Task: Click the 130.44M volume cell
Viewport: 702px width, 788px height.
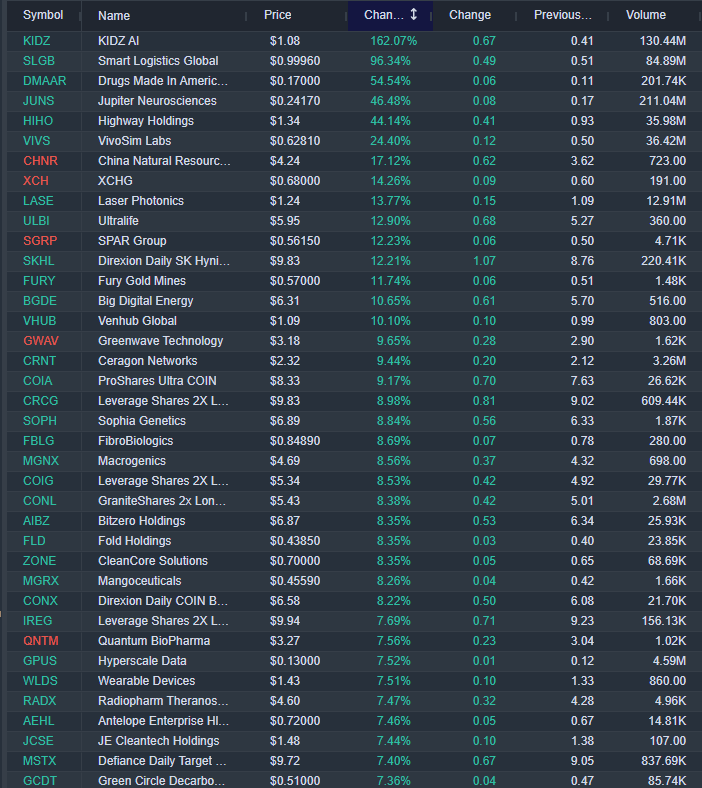Action: pyautogui.click(x=663, y=41)
